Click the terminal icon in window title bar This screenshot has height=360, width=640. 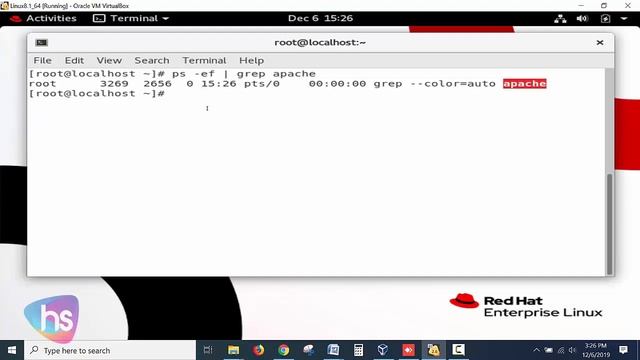tap(42, 42)
